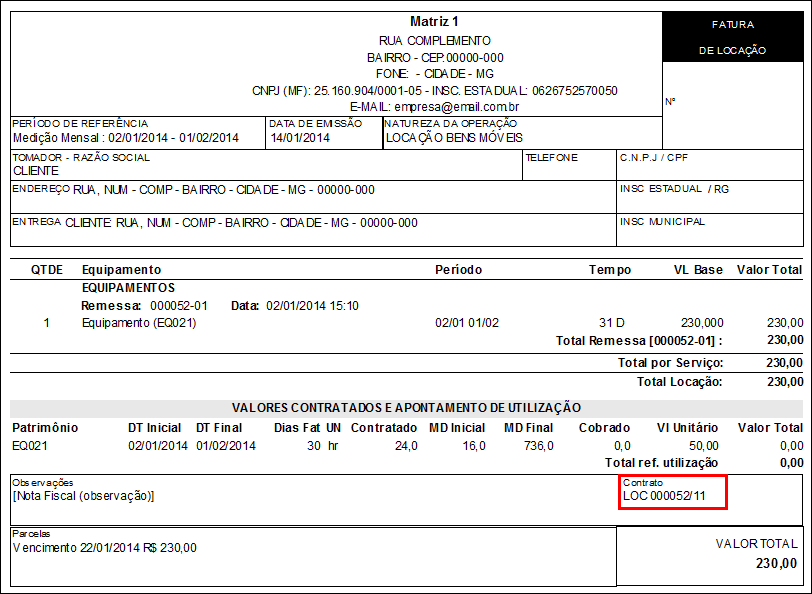This screenshot has height=594, width=812.
Task: Click the 'DT Inicial' column header
Action: click(x=154, y=428)
